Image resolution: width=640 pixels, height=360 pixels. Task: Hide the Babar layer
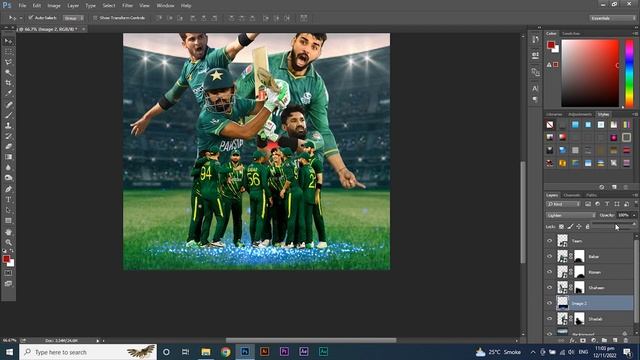pyautogui.click(x=549, y=256)
